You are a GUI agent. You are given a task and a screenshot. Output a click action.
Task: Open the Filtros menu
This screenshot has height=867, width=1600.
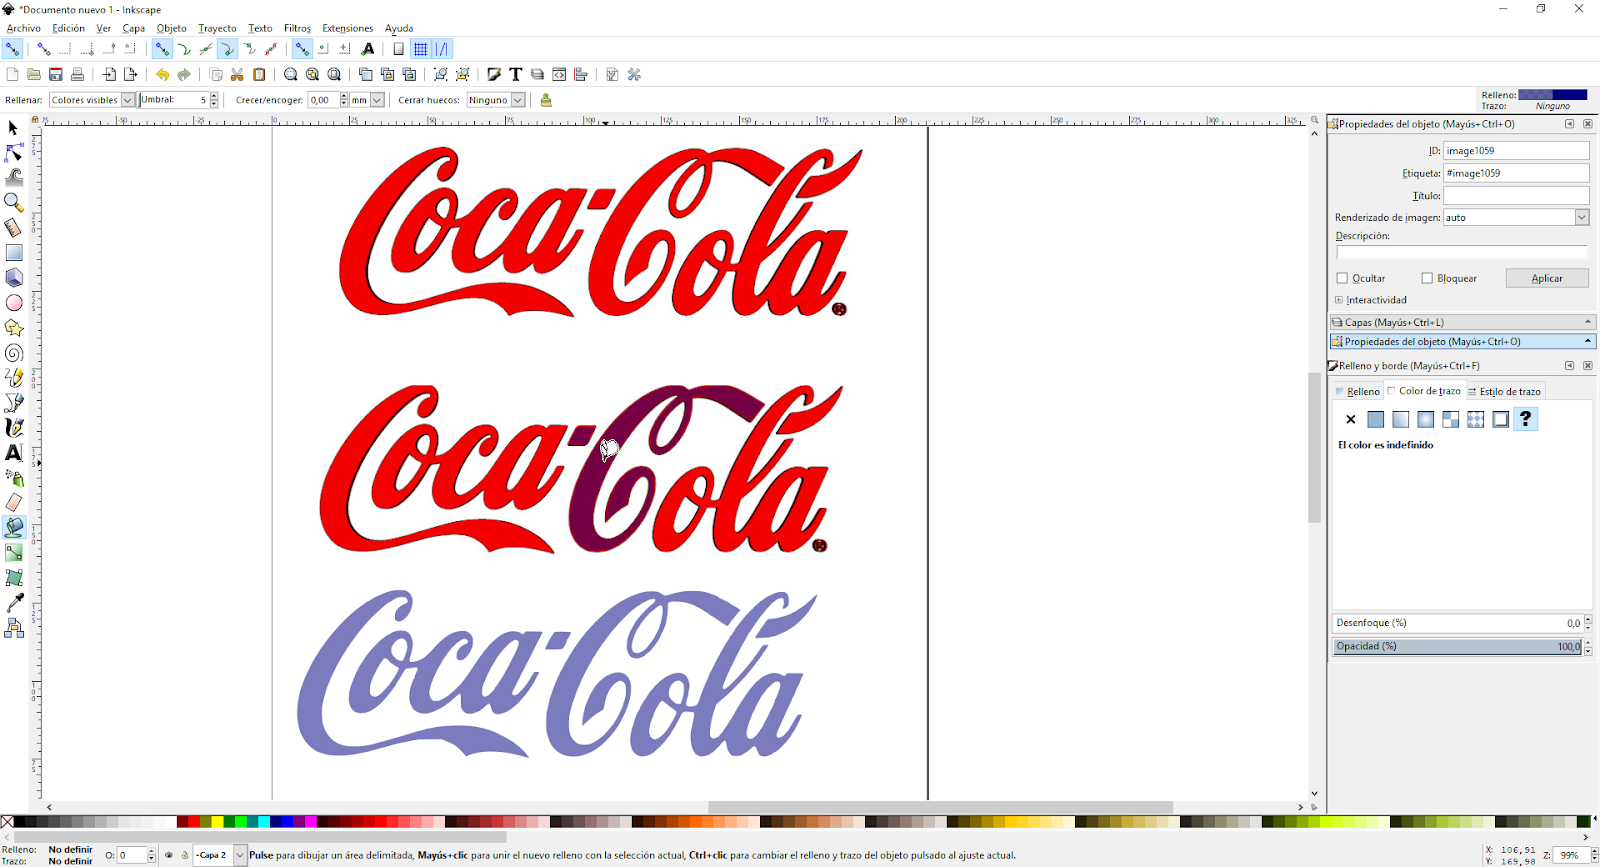click(x=297, y=28)
